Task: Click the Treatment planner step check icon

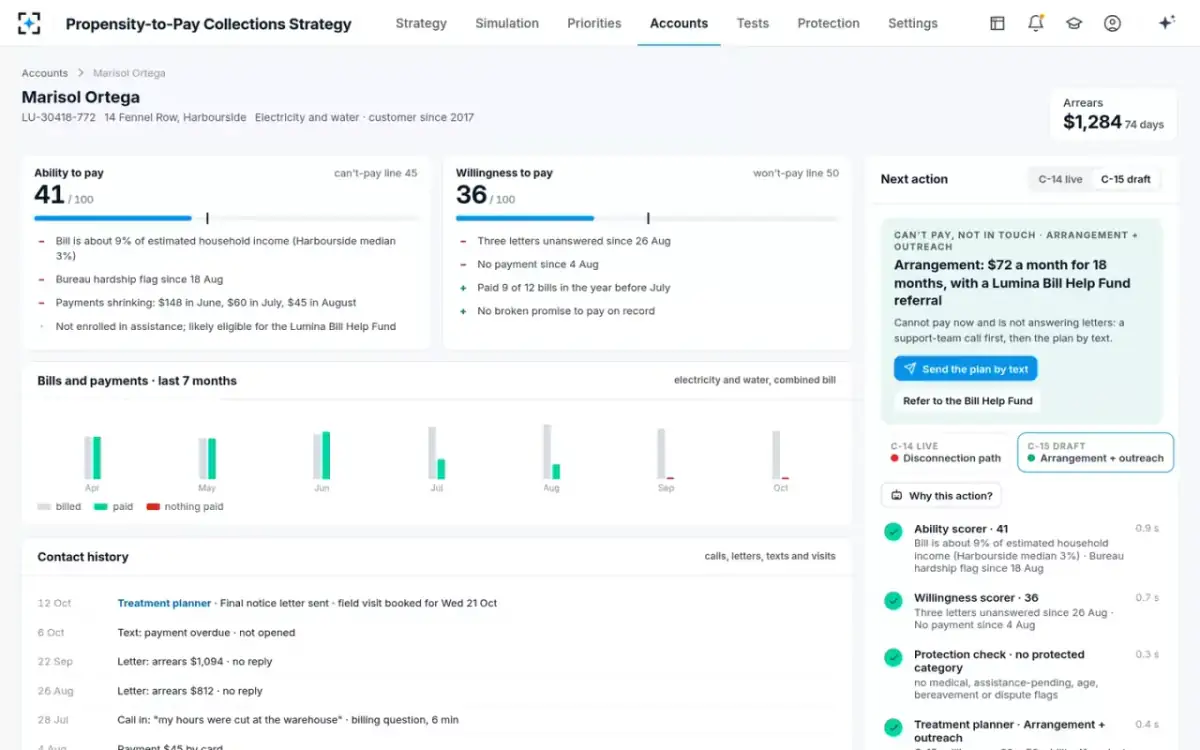Action: click(893, 728)
